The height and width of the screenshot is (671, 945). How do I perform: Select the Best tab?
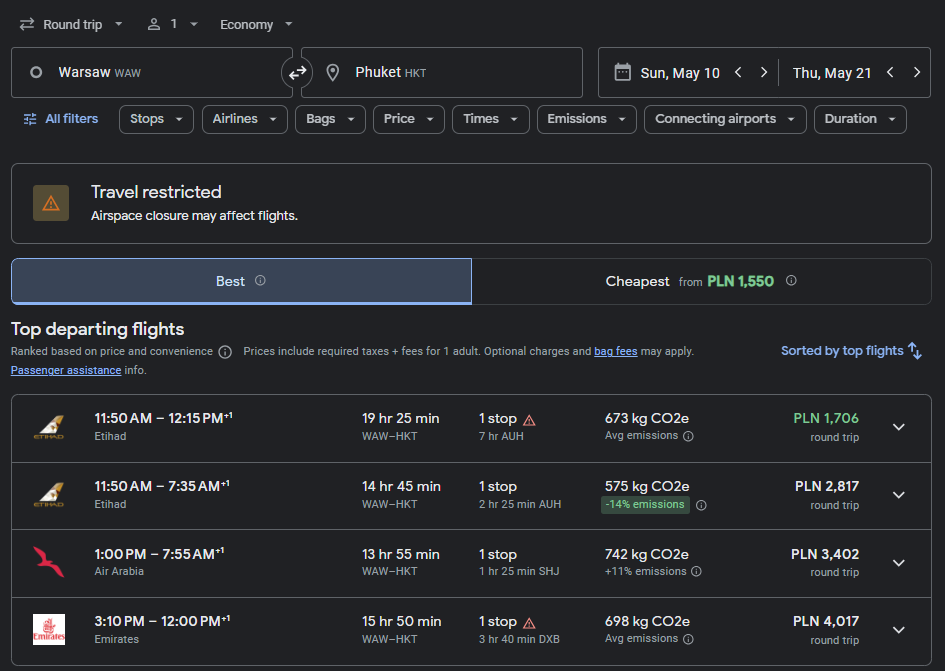pyautogui.click(x=241, y=282)
